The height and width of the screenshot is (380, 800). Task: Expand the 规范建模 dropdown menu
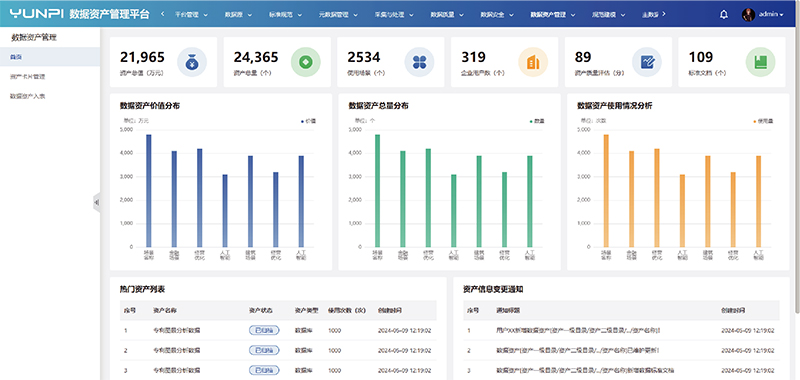pos(609,15)
